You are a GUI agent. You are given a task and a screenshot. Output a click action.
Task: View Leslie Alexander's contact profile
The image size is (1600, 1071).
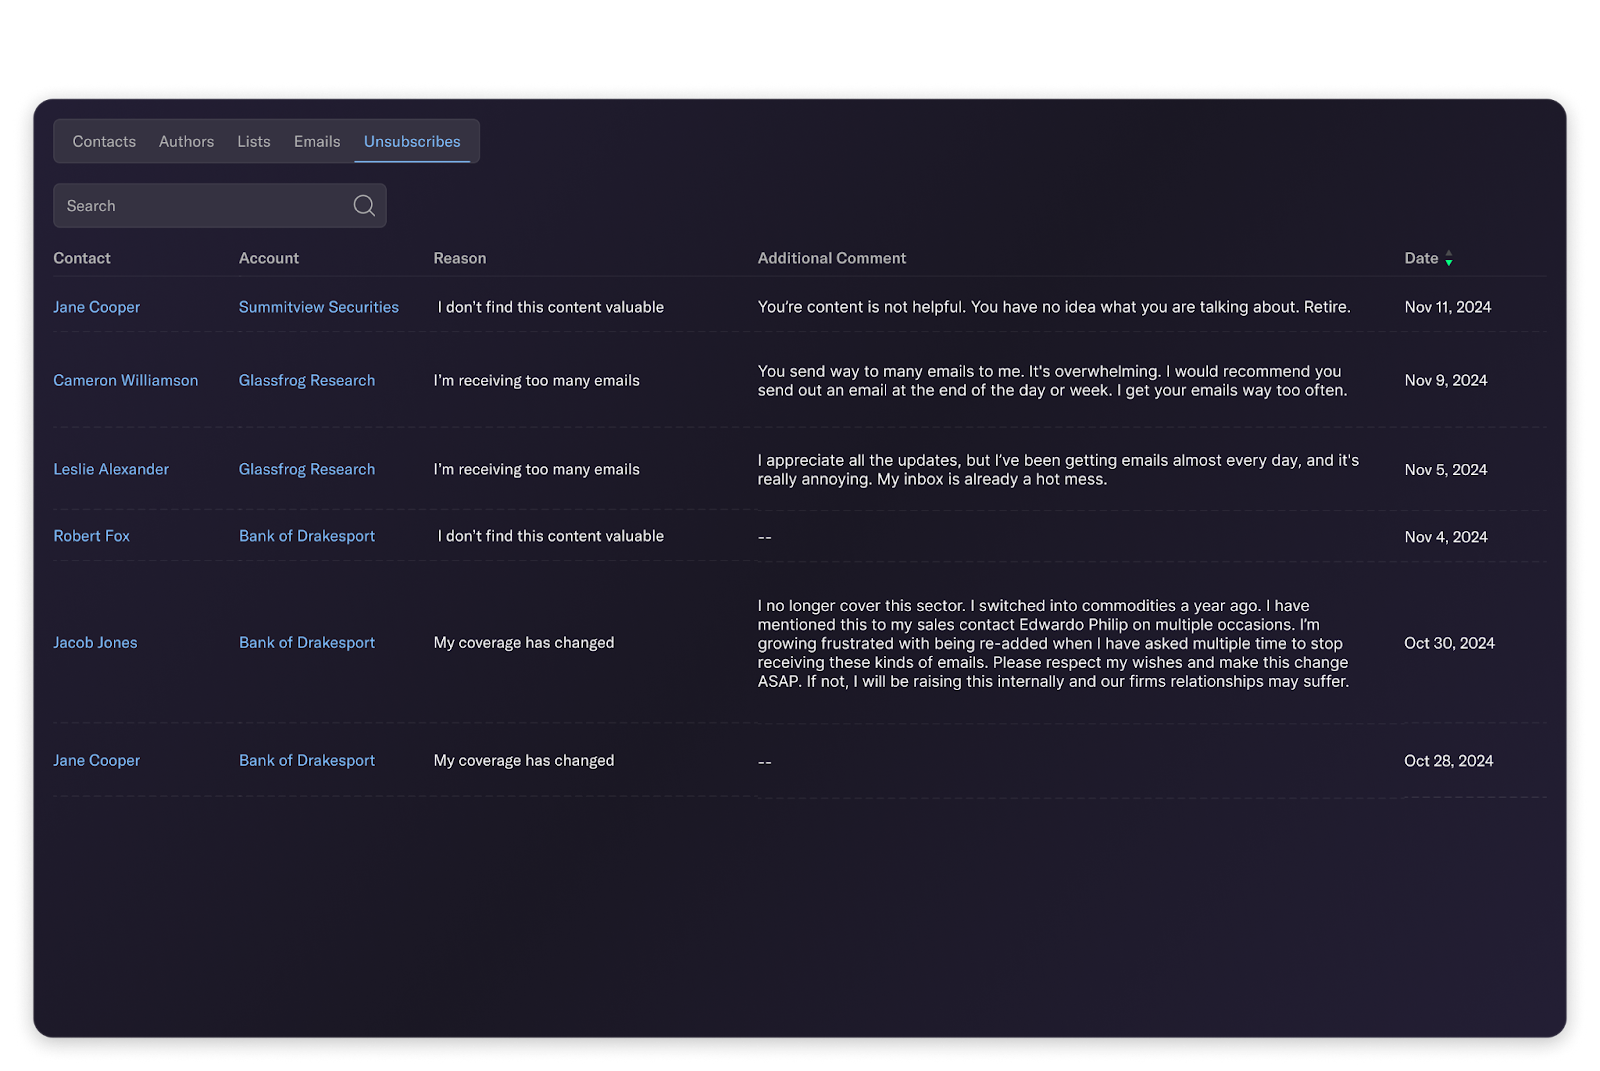[x=111, y=469]
